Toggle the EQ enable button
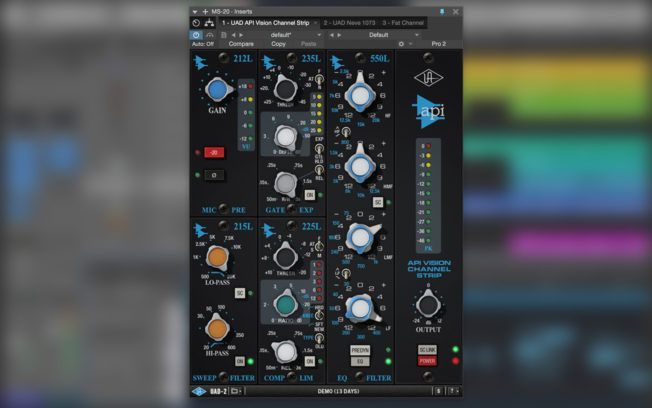 (360, 361)
